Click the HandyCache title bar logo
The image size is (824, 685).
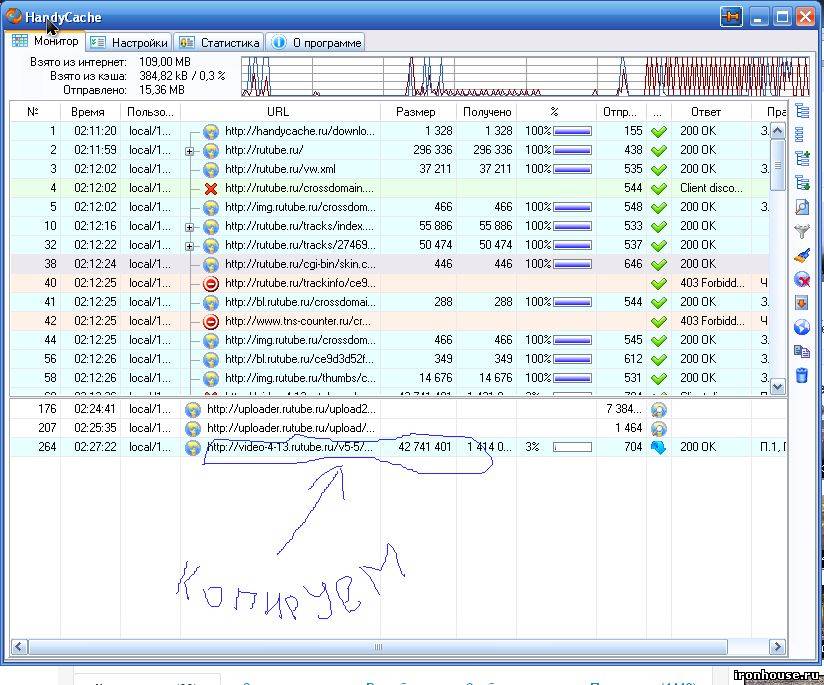[14, 16]
